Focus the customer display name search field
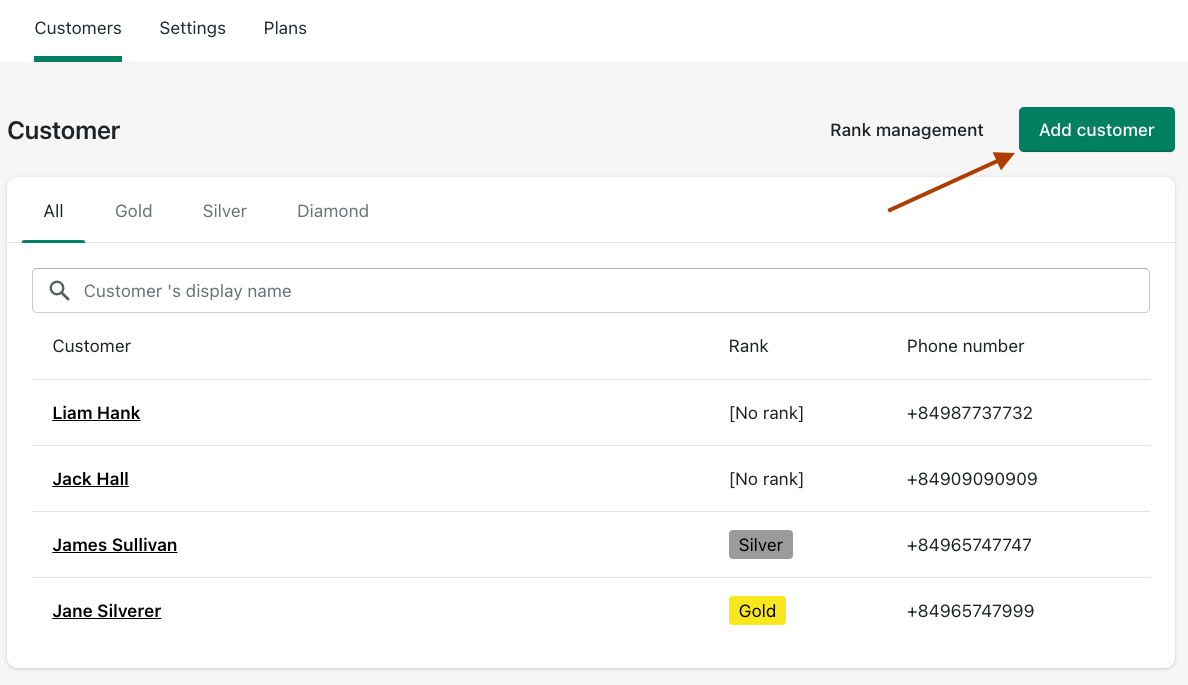 [x=600, y=291]
